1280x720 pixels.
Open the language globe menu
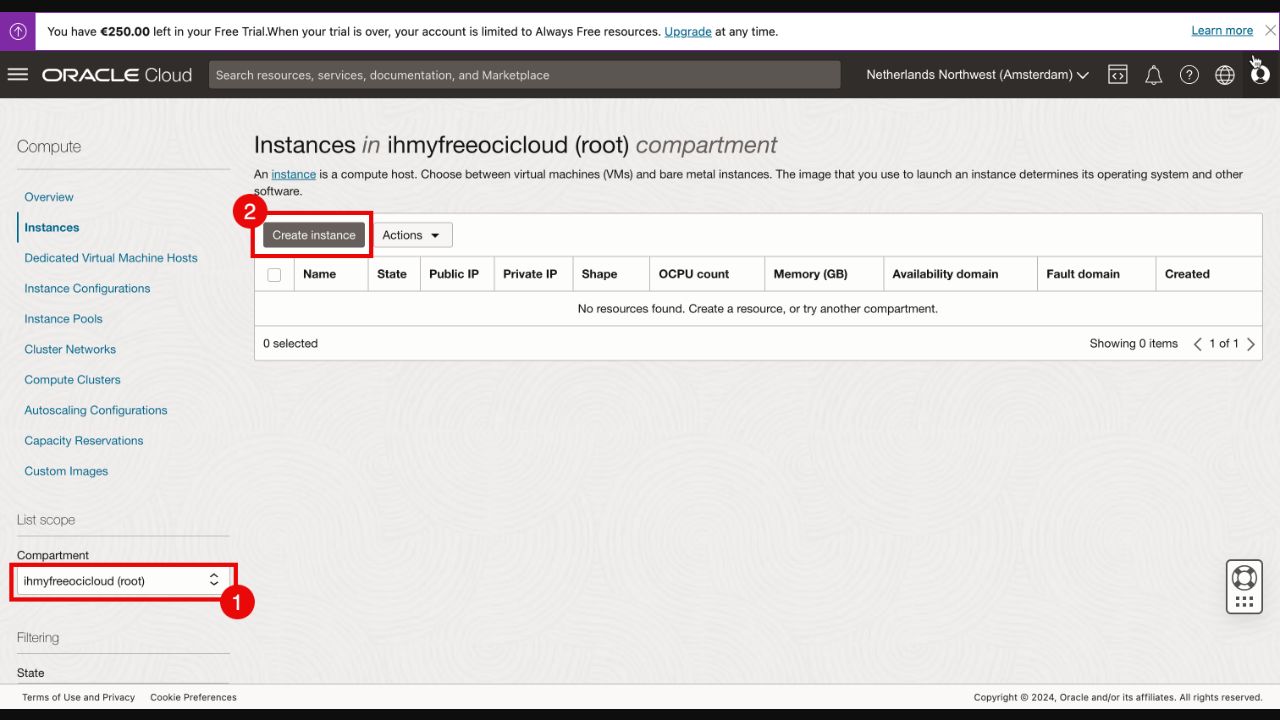(x=1225, y=75)
